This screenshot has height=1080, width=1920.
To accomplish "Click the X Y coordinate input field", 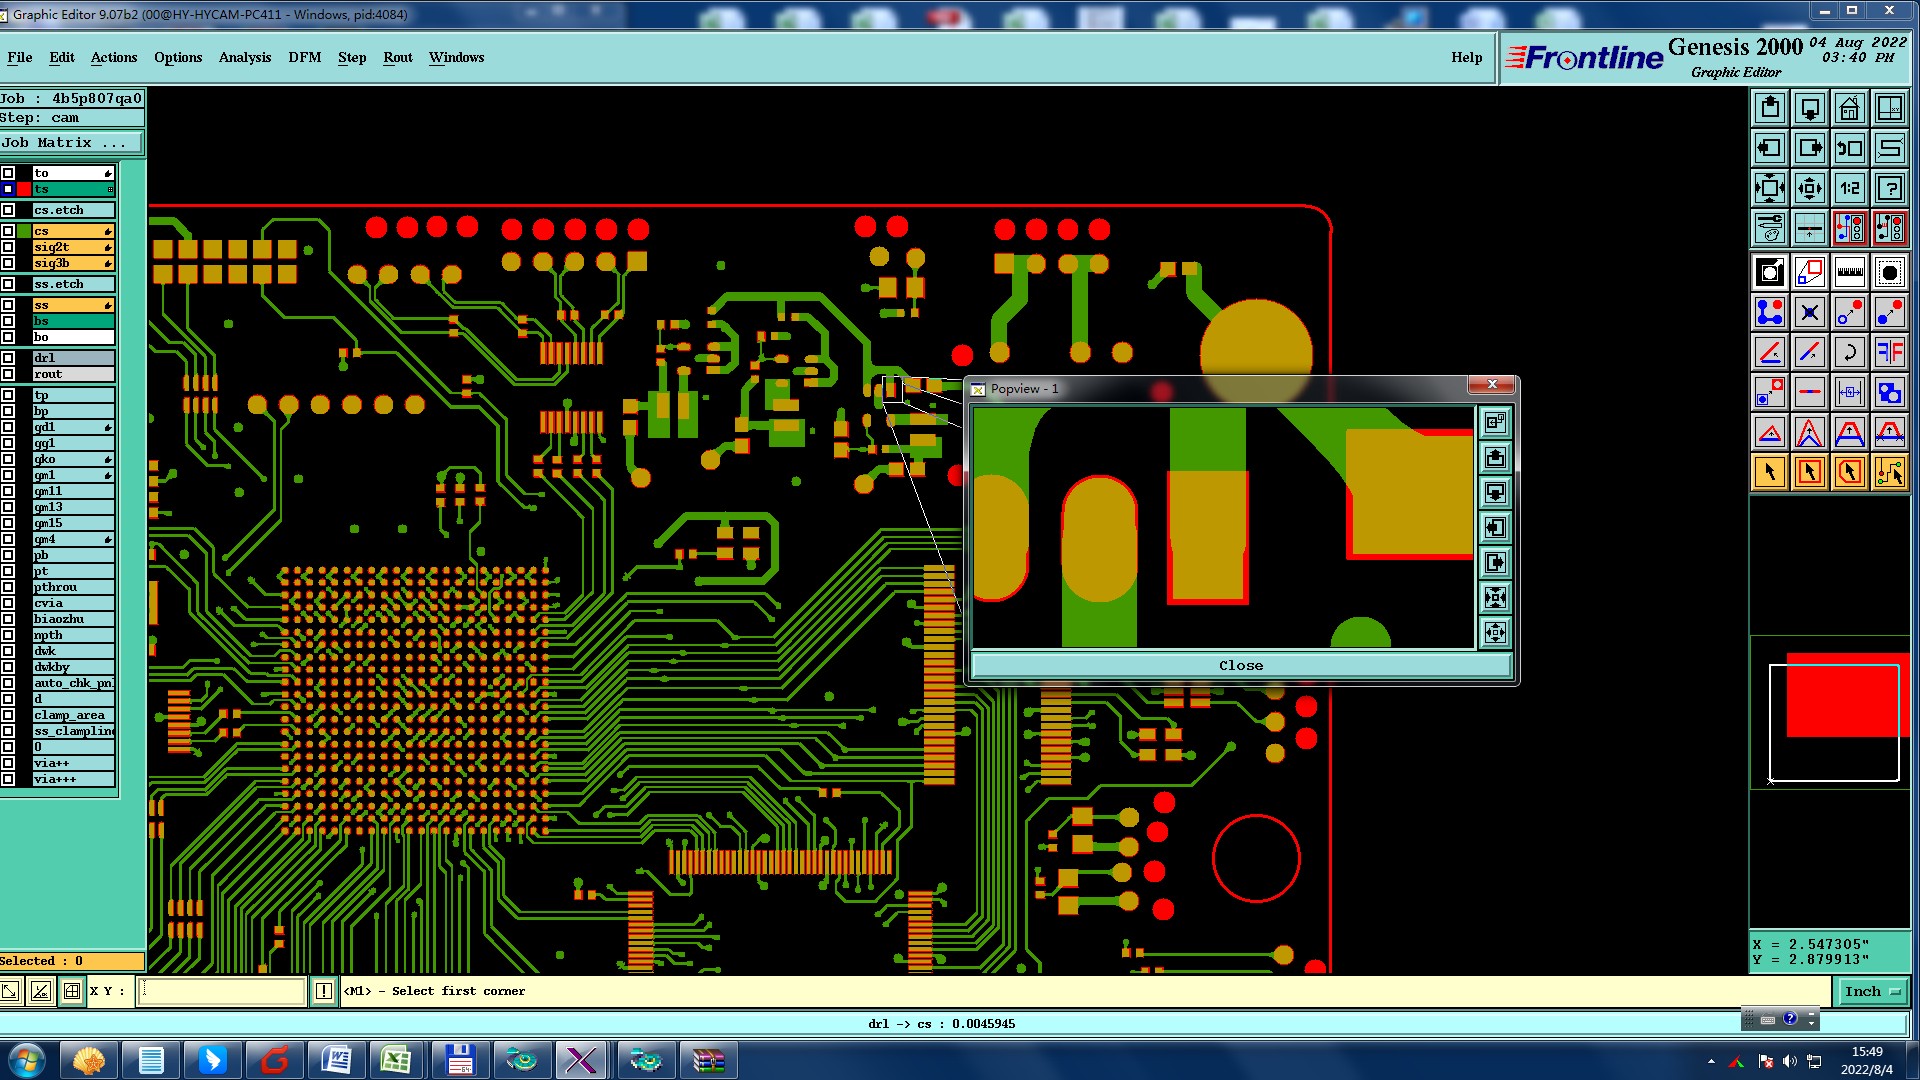I will [x=221, y=991].
